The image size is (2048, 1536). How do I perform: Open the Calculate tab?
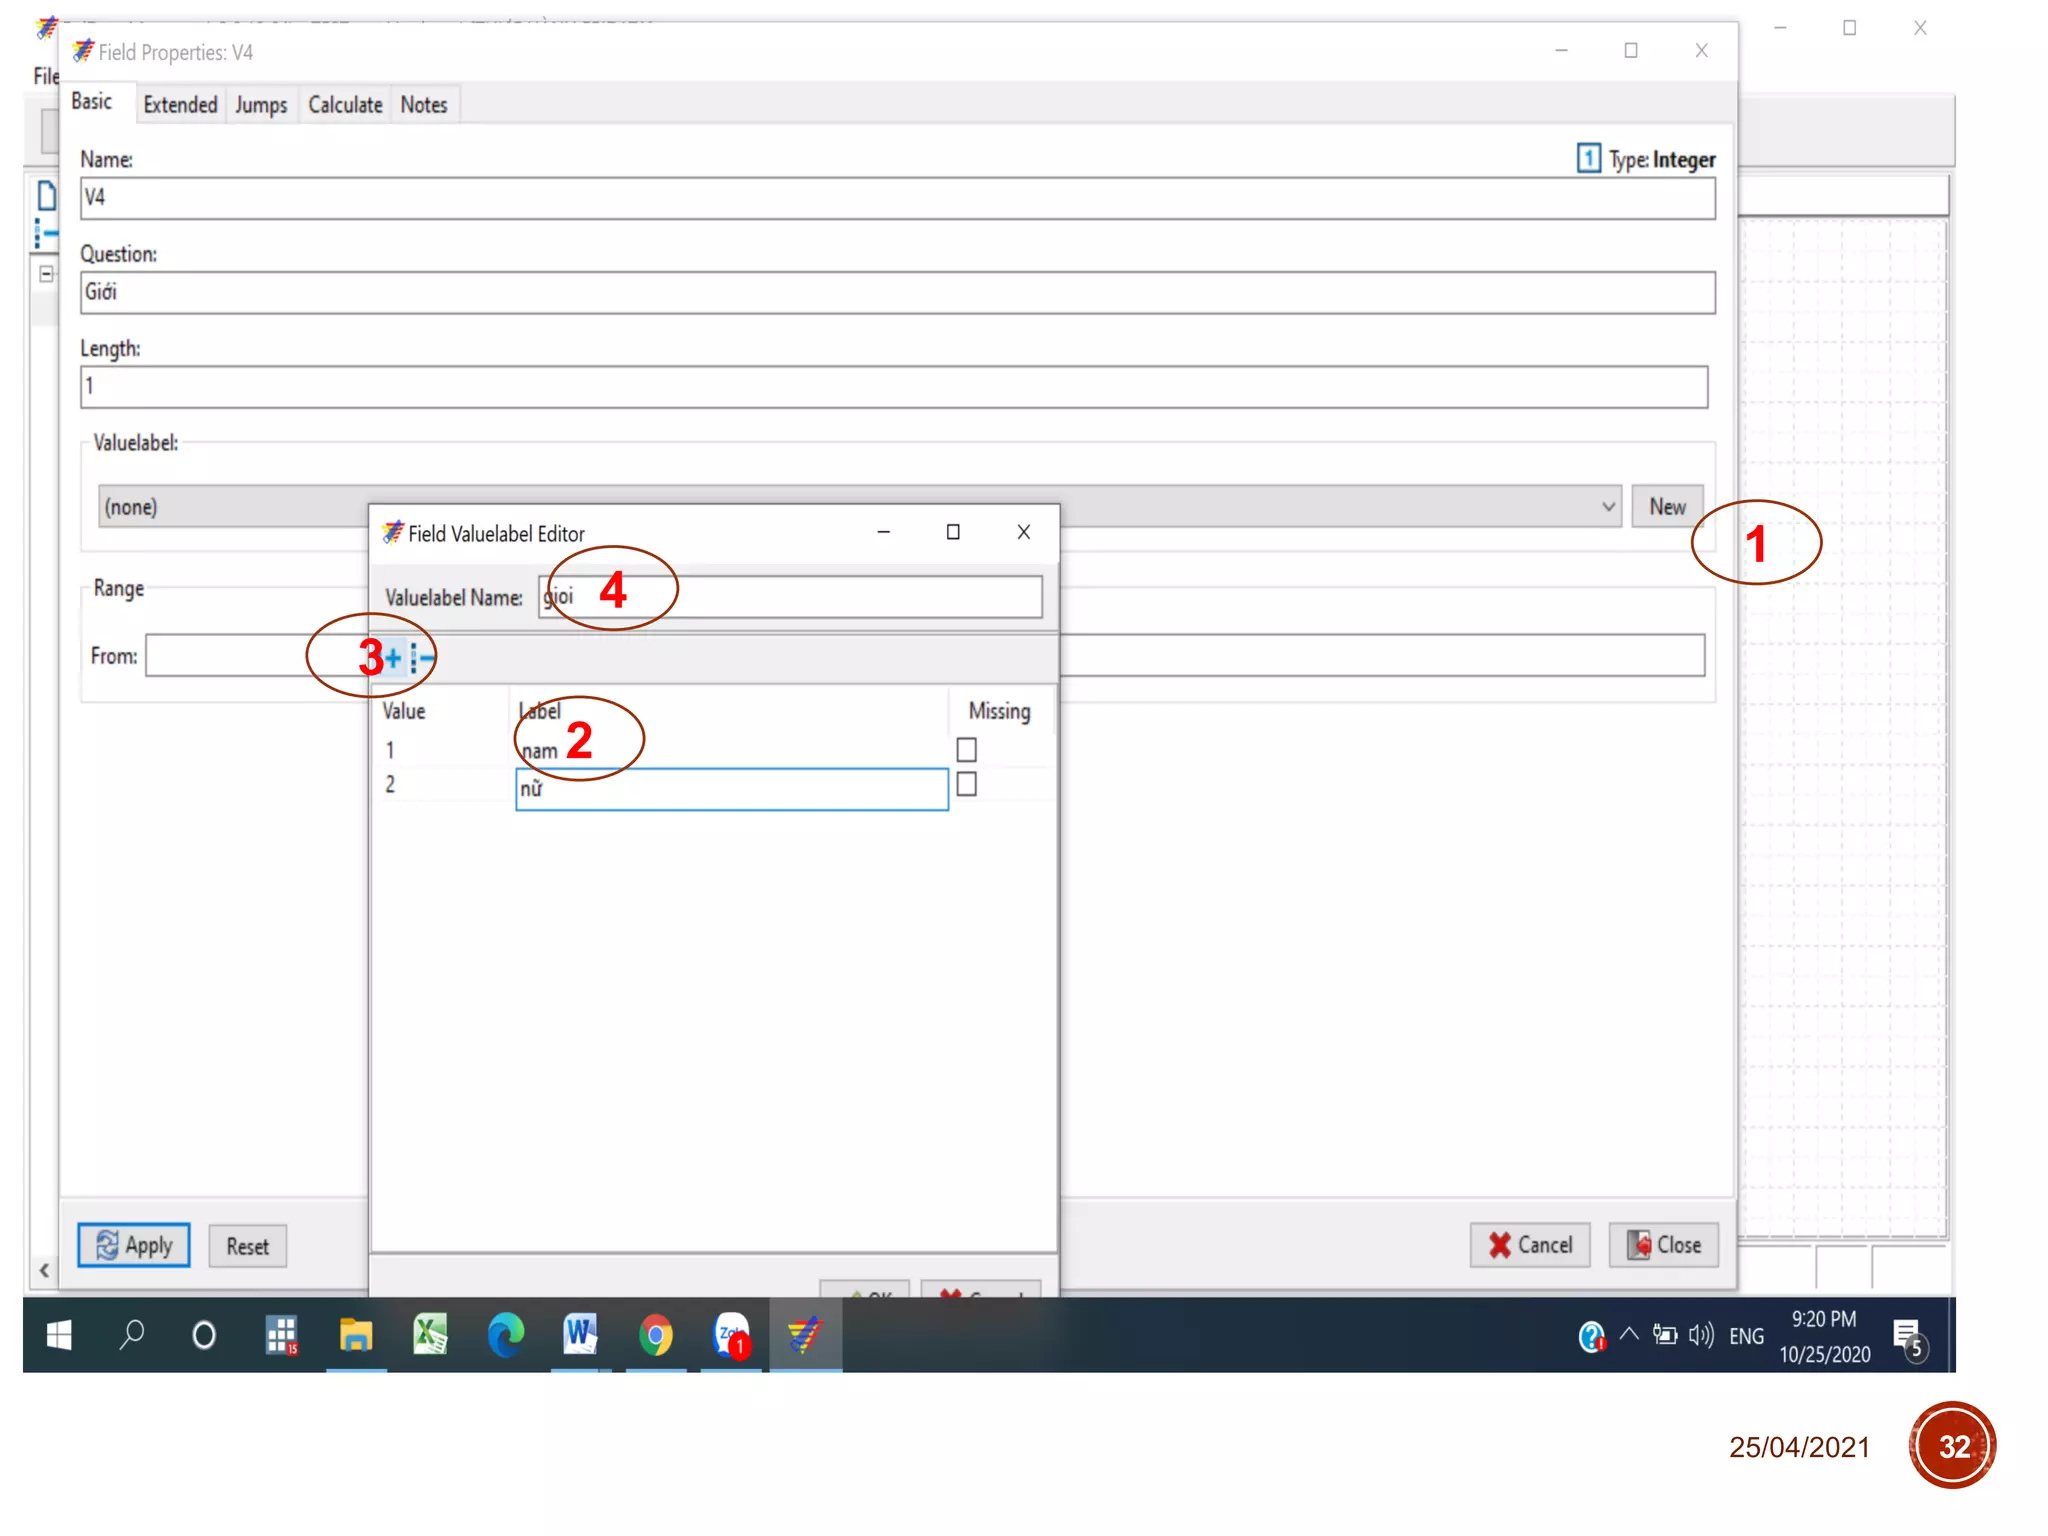[345, 105]
